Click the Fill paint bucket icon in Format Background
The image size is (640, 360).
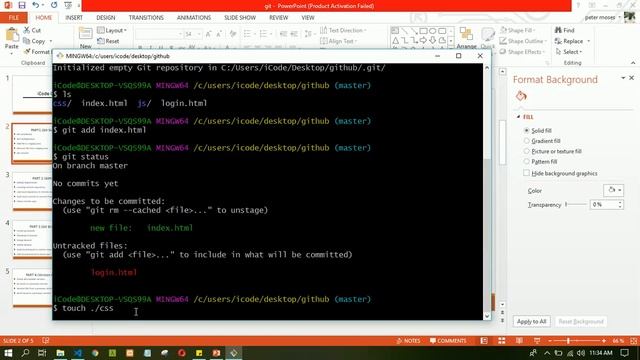point(521,96)
